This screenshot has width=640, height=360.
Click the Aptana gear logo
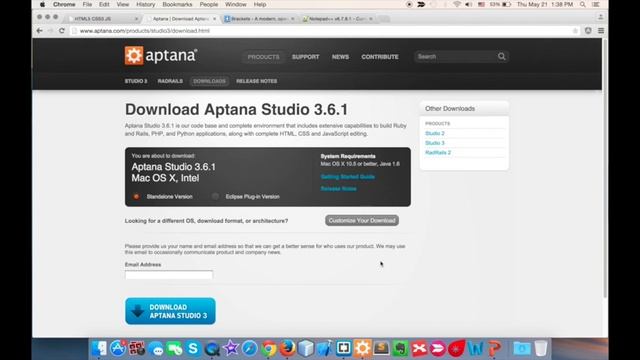pyautogui.click(x=134, y=56)
